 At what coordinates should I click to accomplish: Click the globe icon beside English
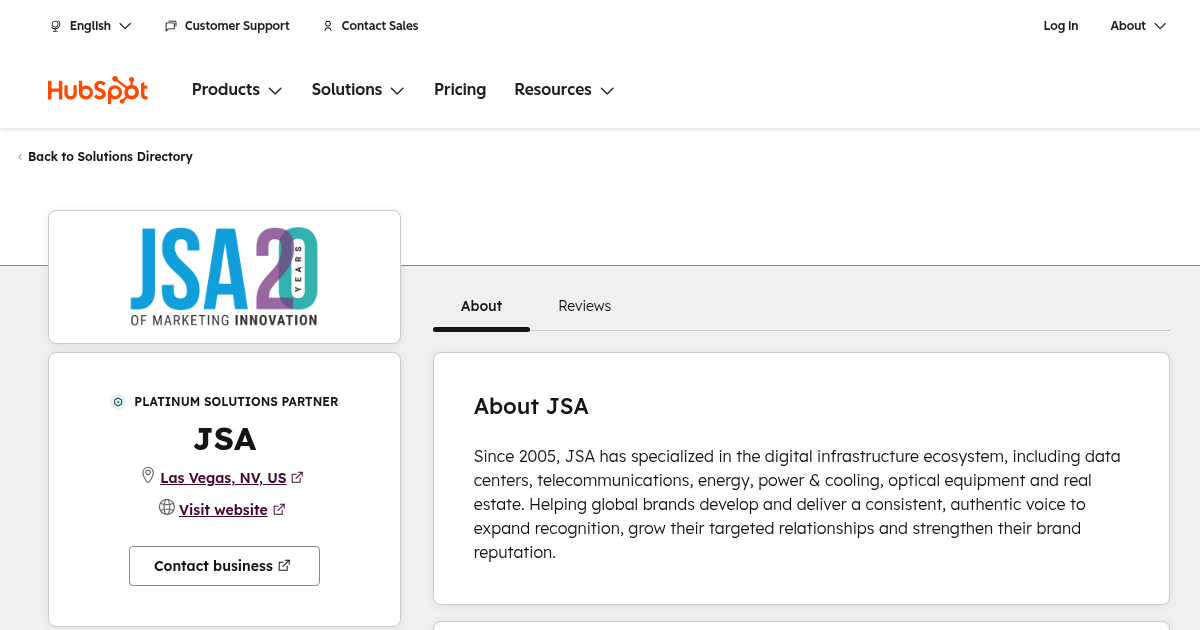pyautogui.click(x=56, y=26)
